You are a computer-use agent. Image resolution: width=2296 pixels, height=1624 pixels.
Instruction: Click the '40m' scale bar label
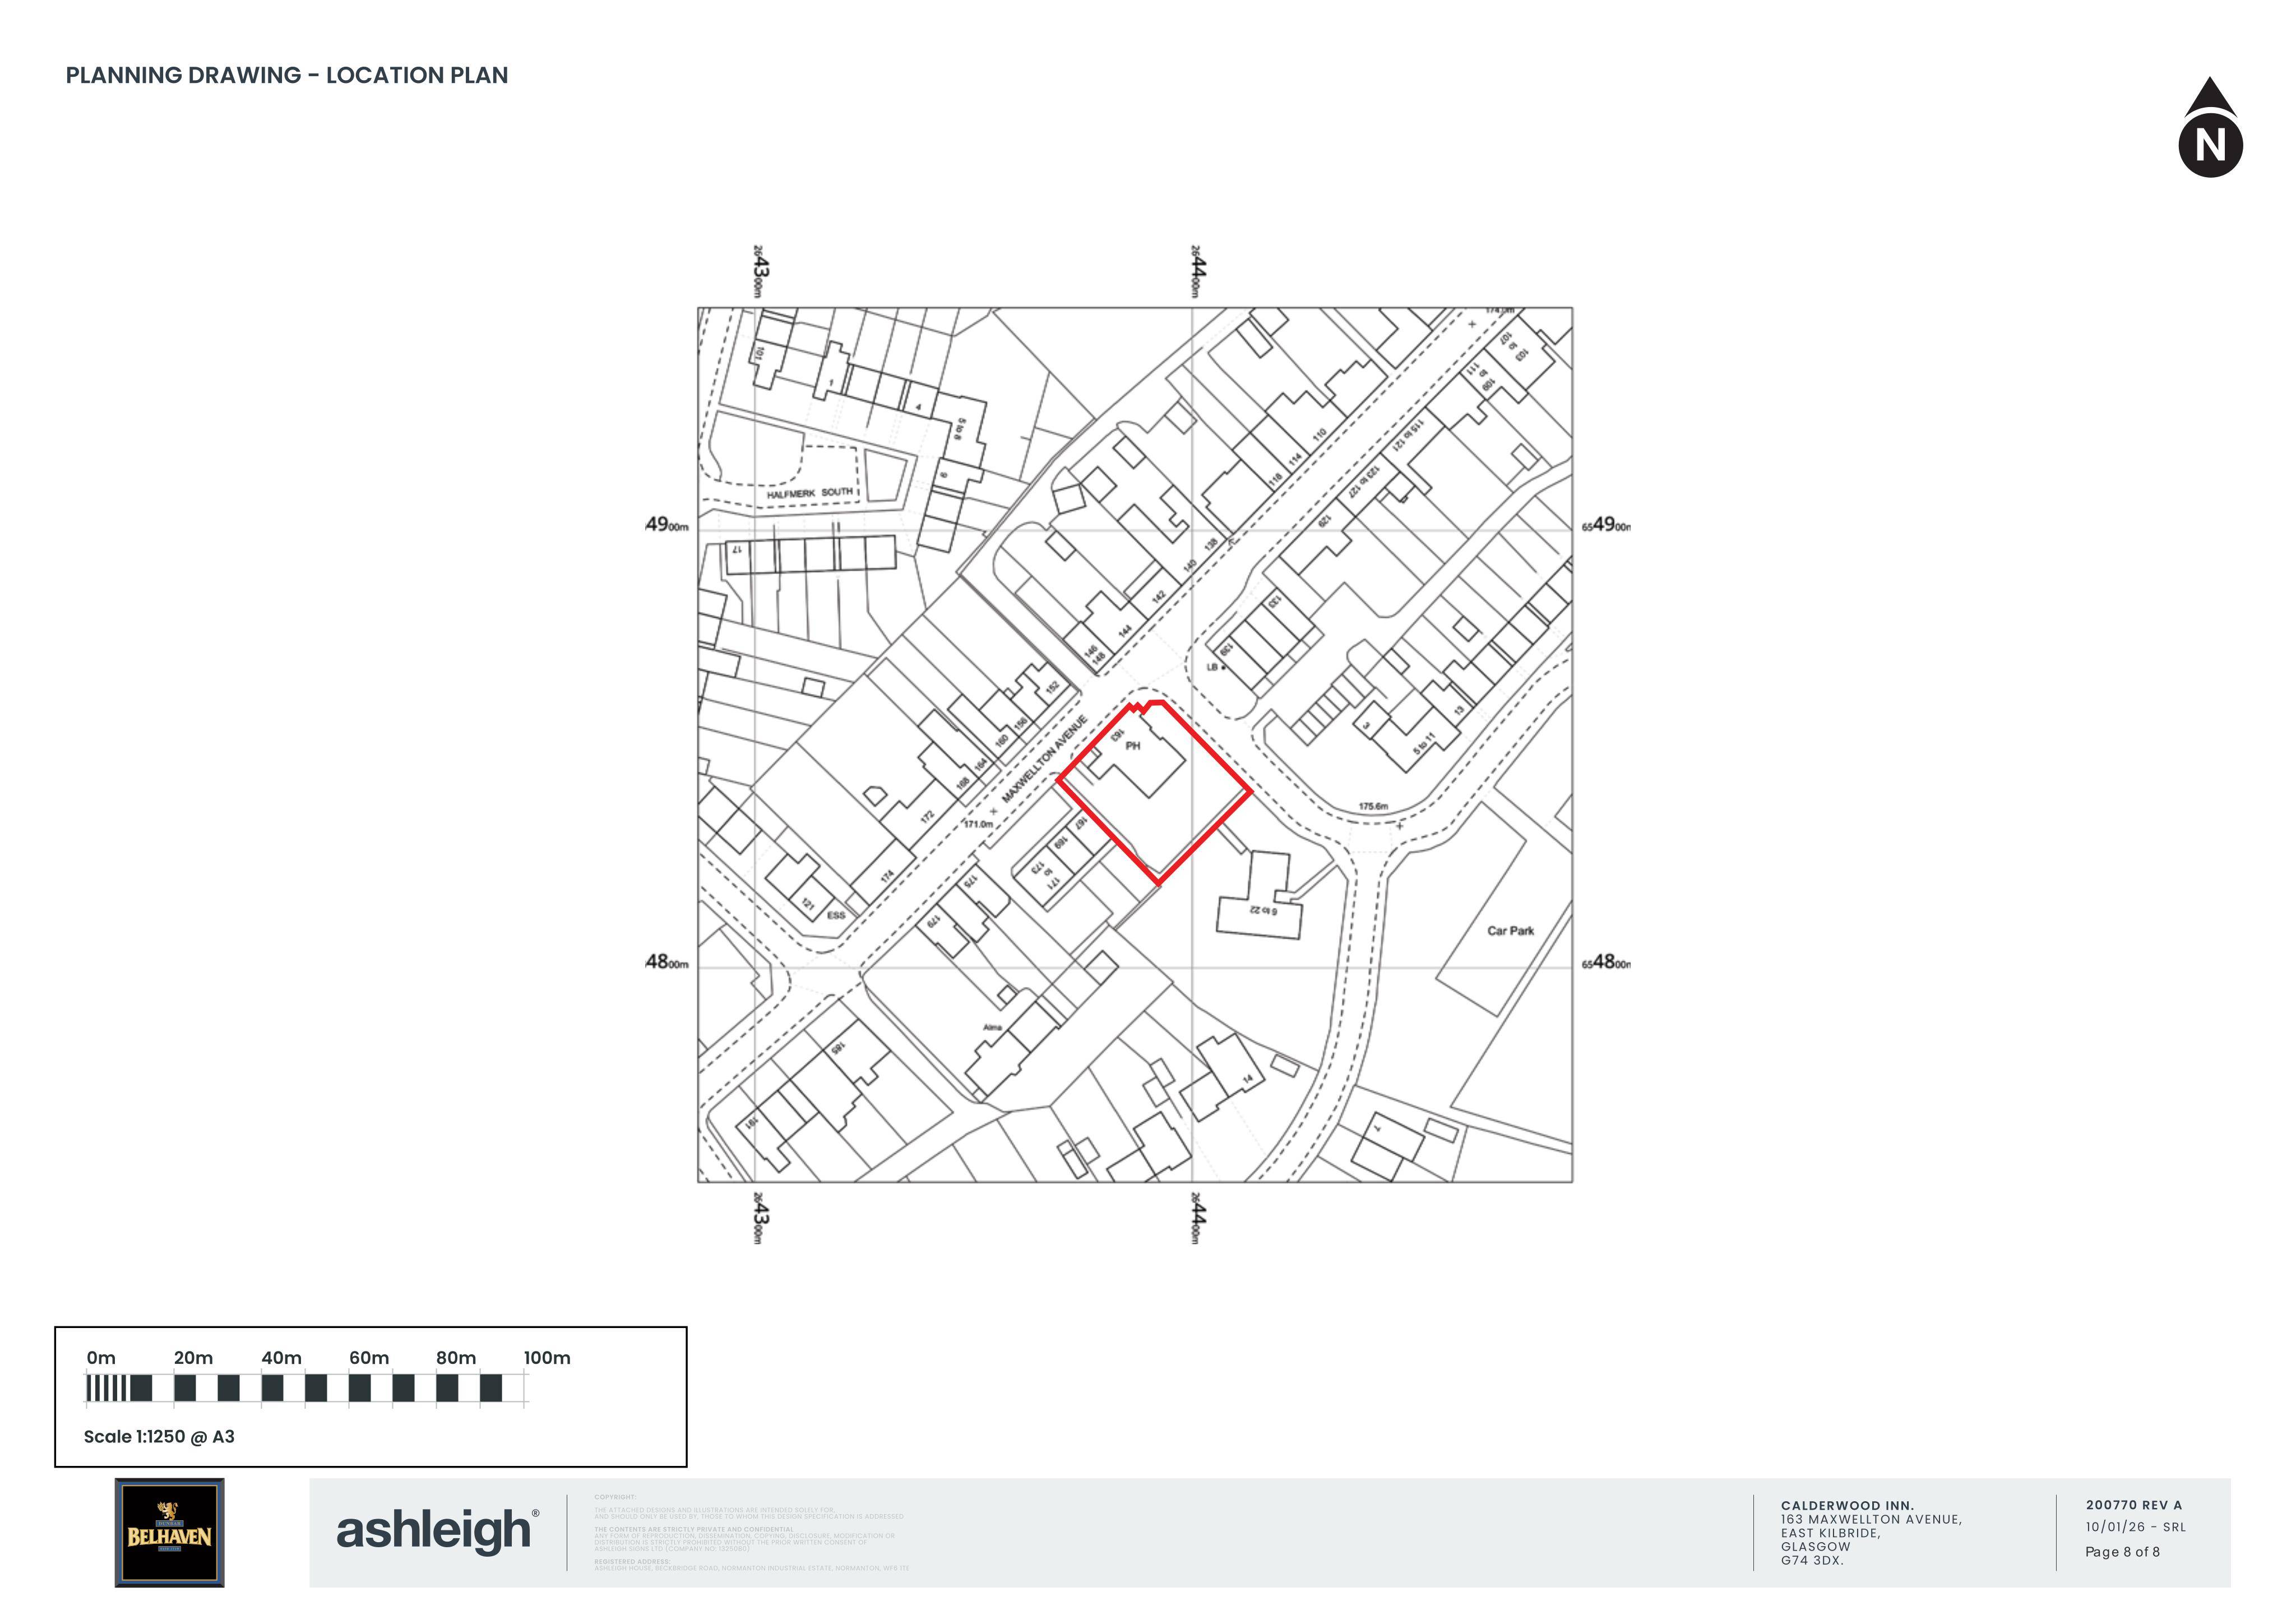click(281, 1358)
